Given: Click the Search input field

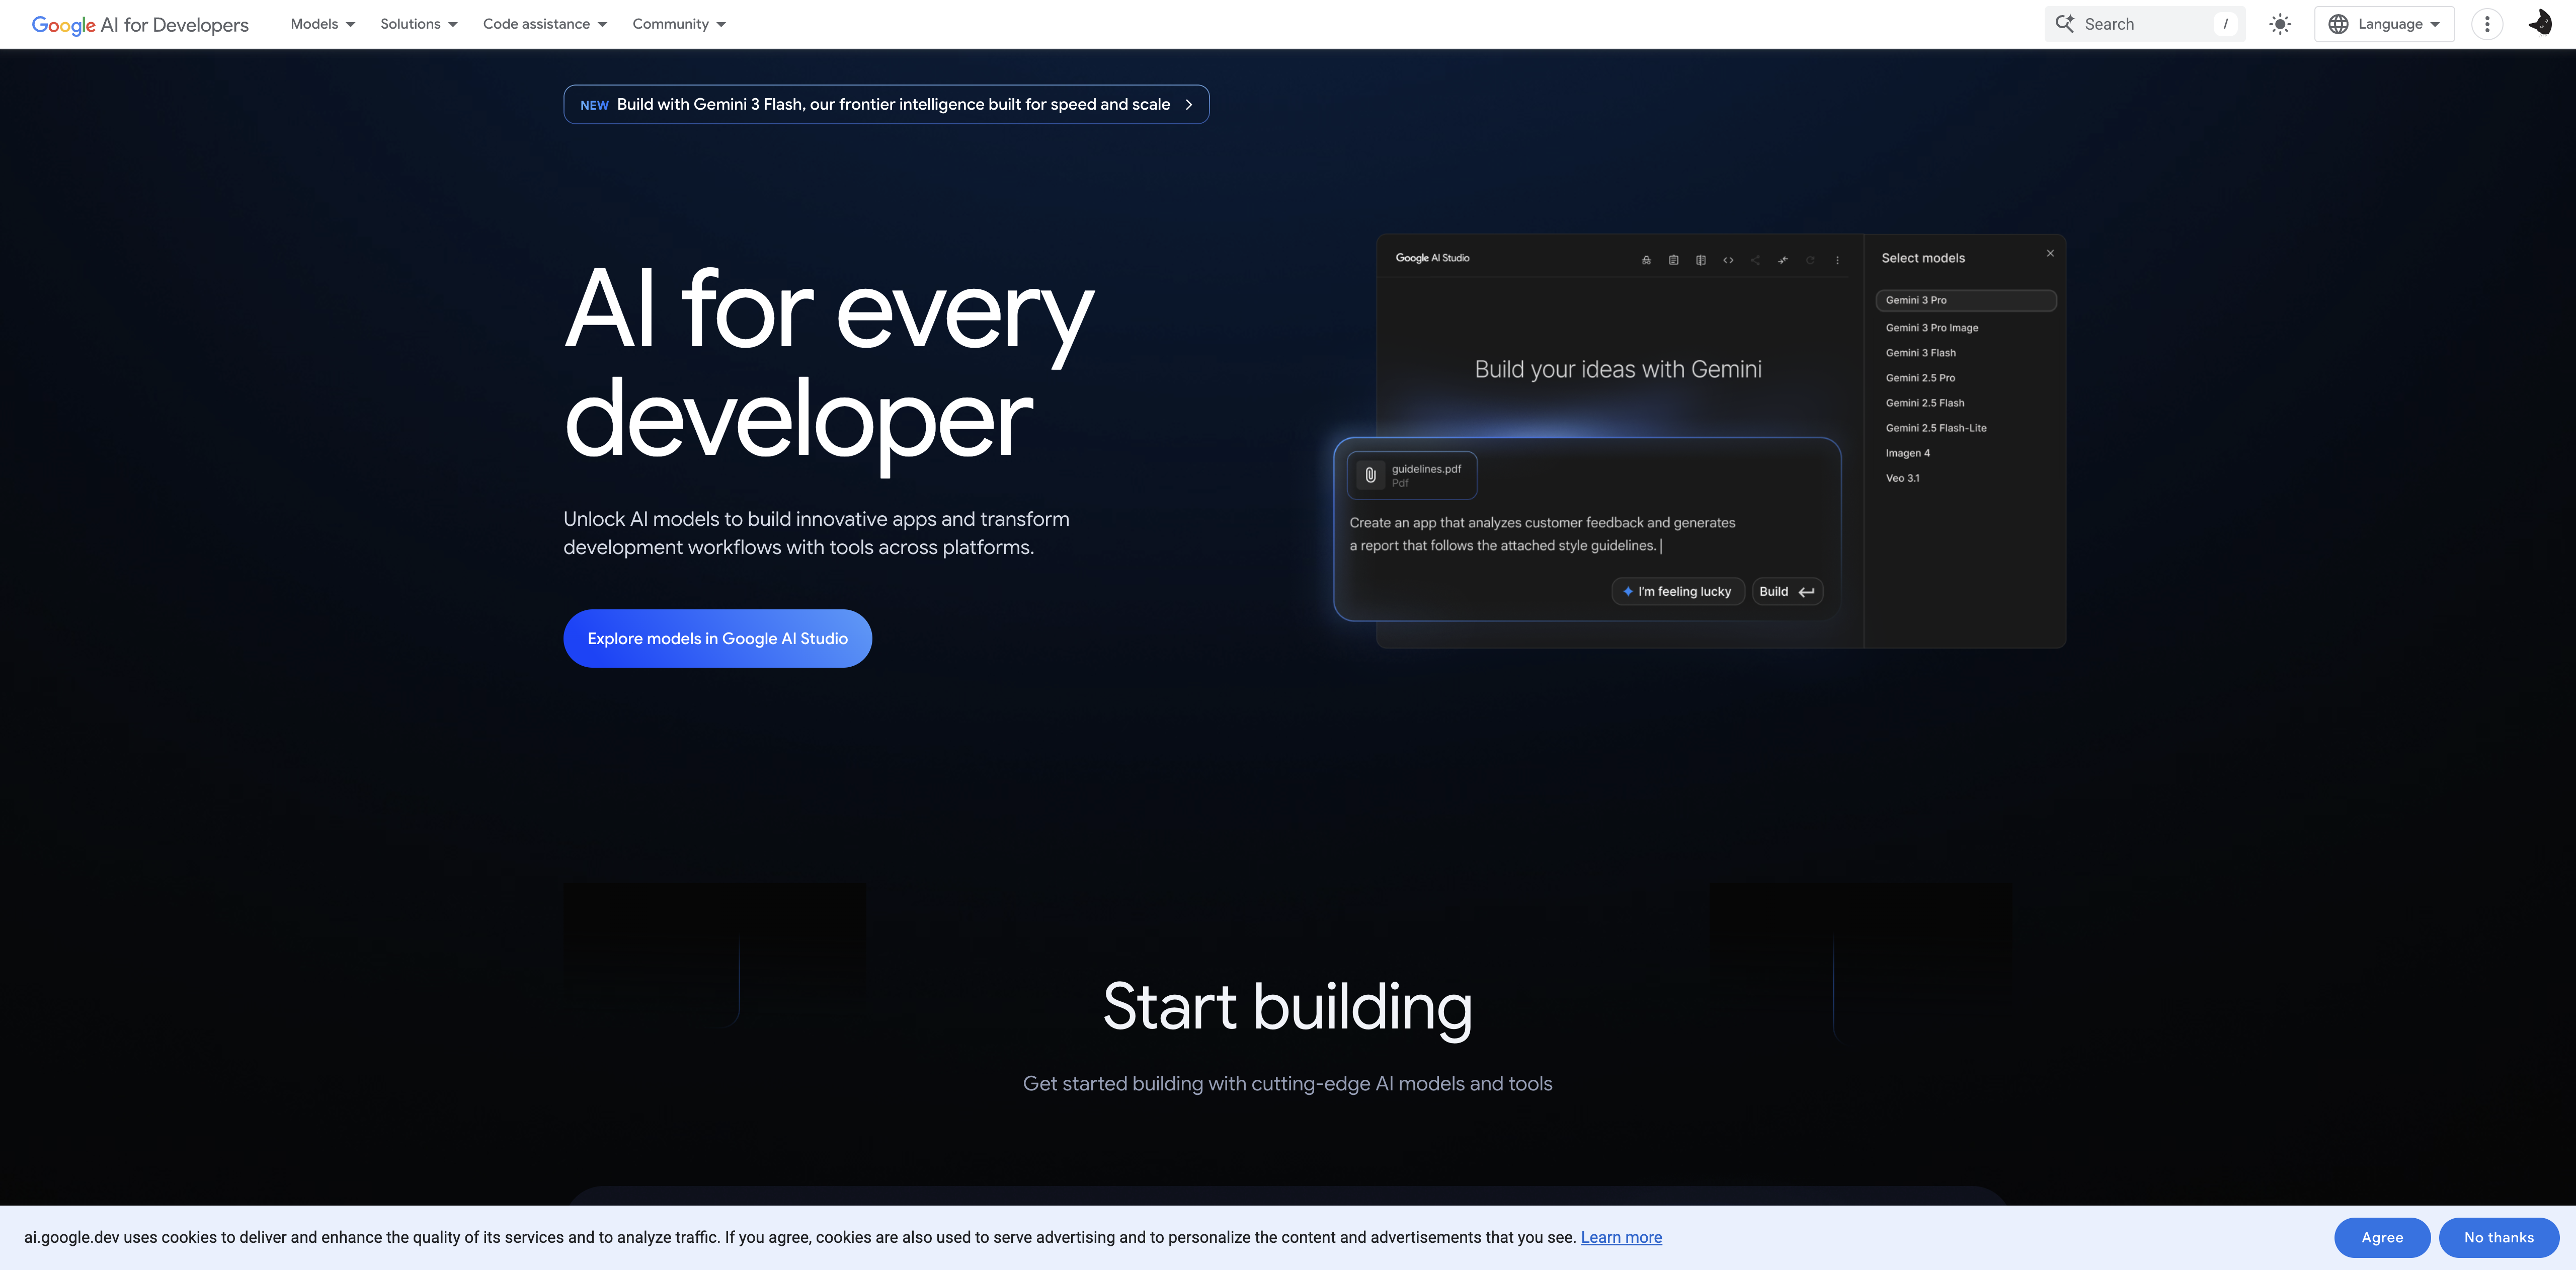Looking at the screenshot, I should [x=2144, y=24].
